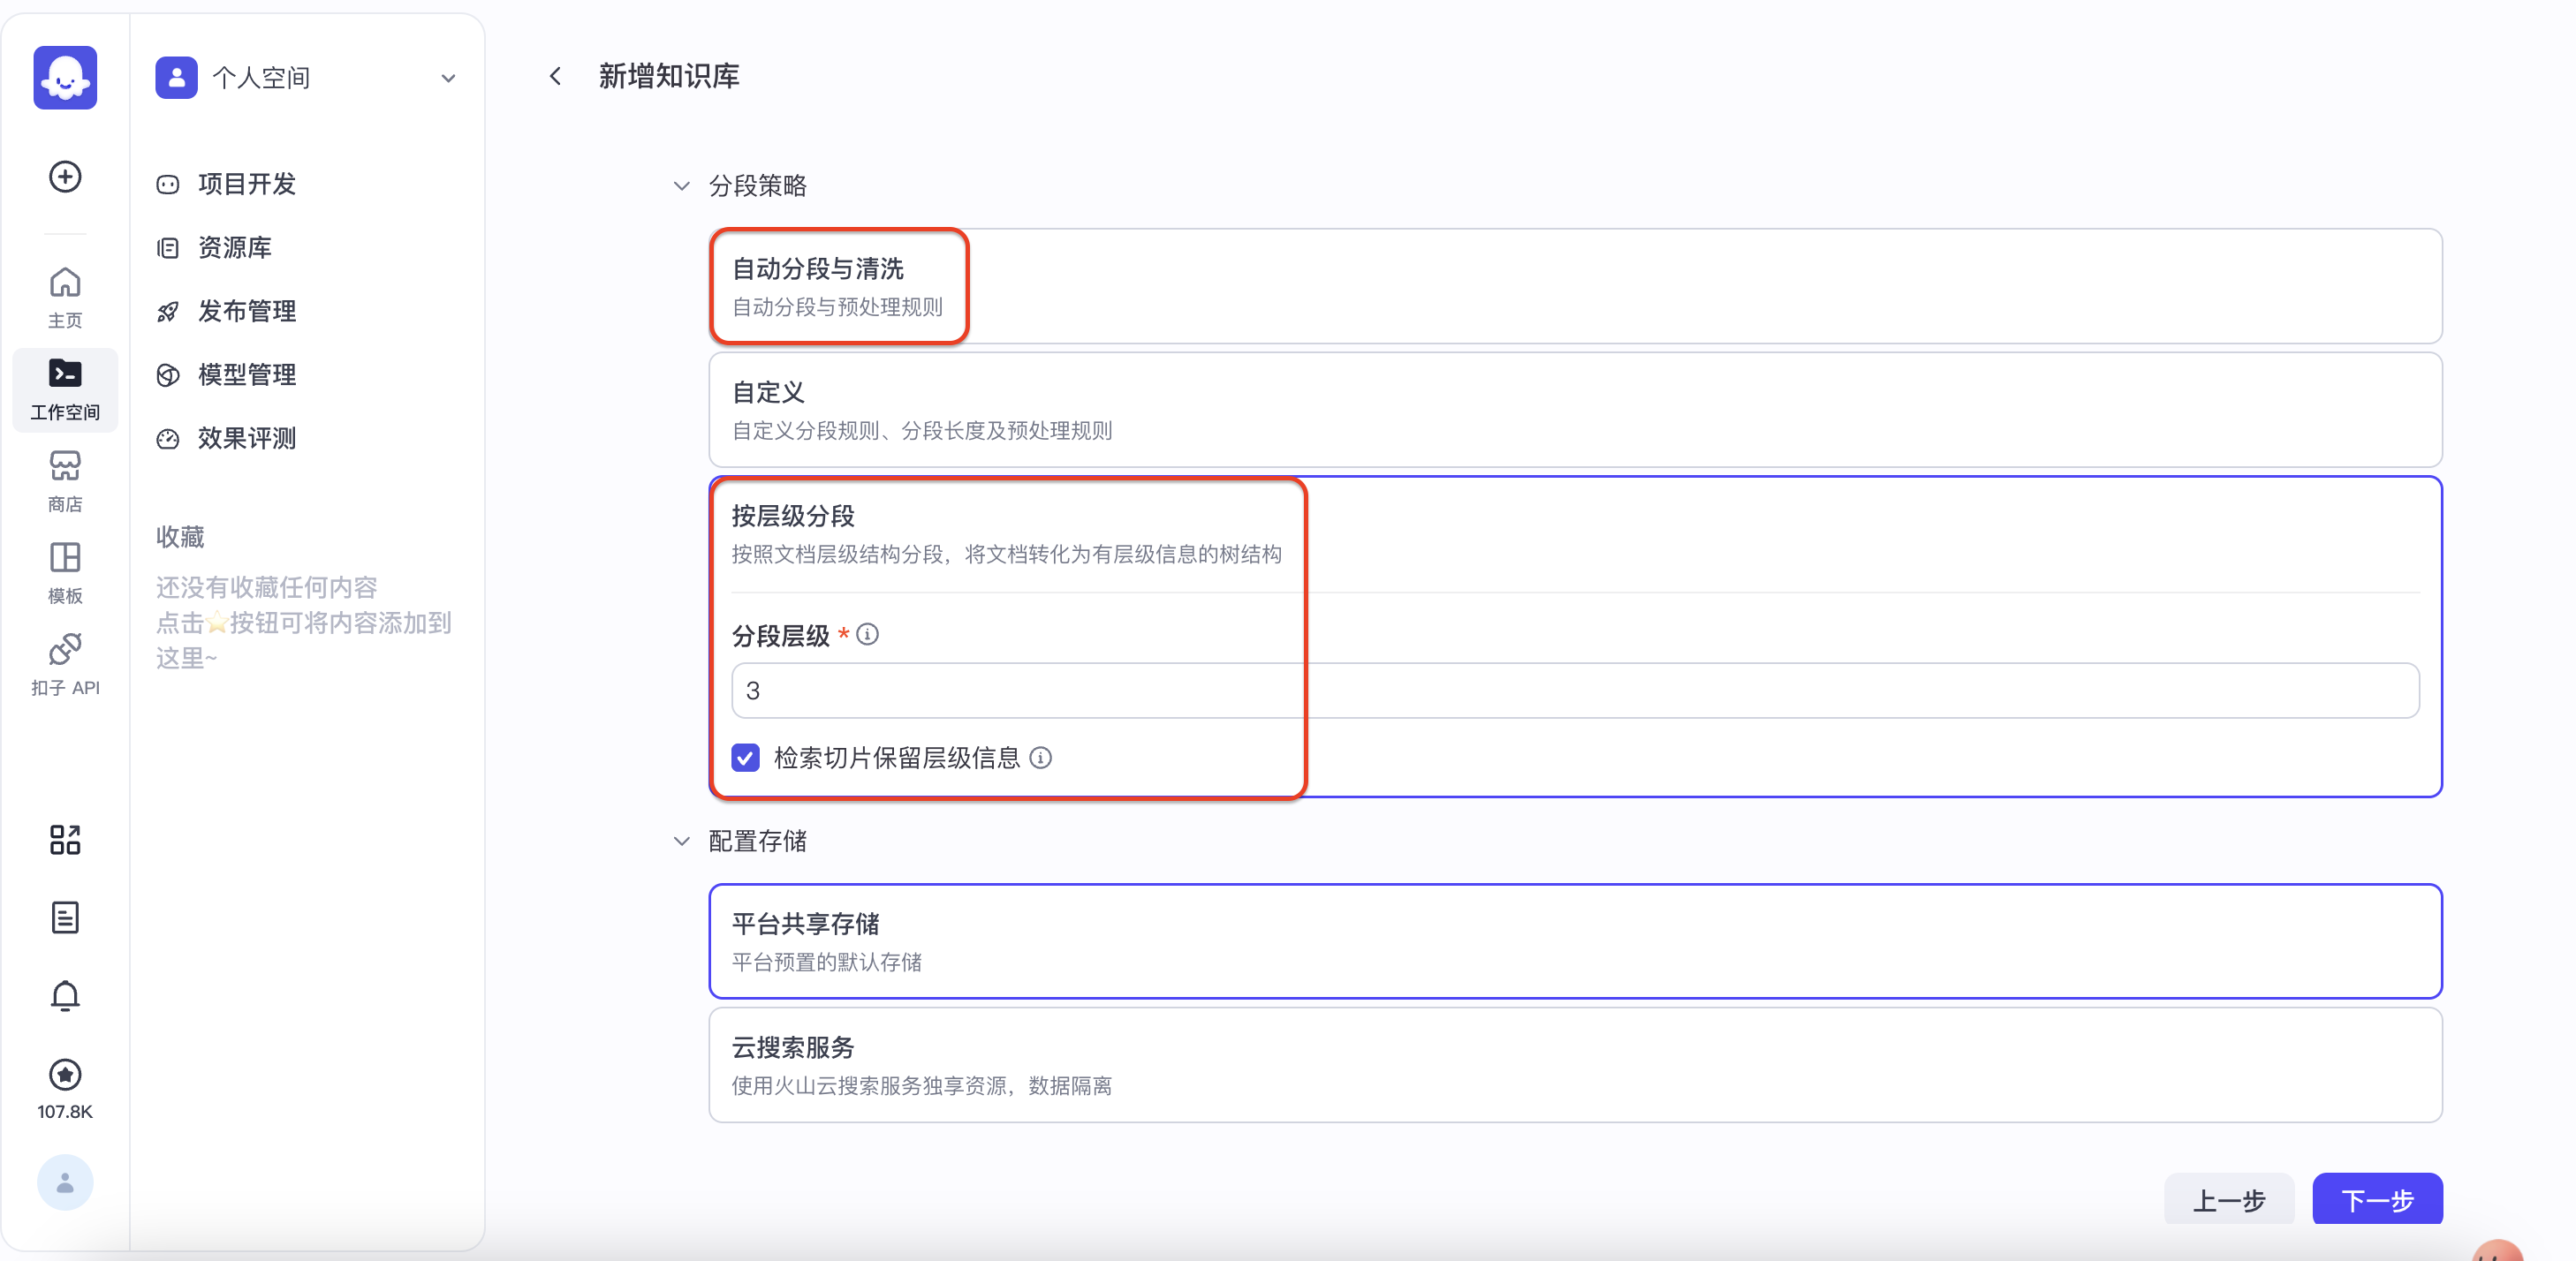
Task: Collapse the 配置存储 section
Action: (x=681, y=841)
